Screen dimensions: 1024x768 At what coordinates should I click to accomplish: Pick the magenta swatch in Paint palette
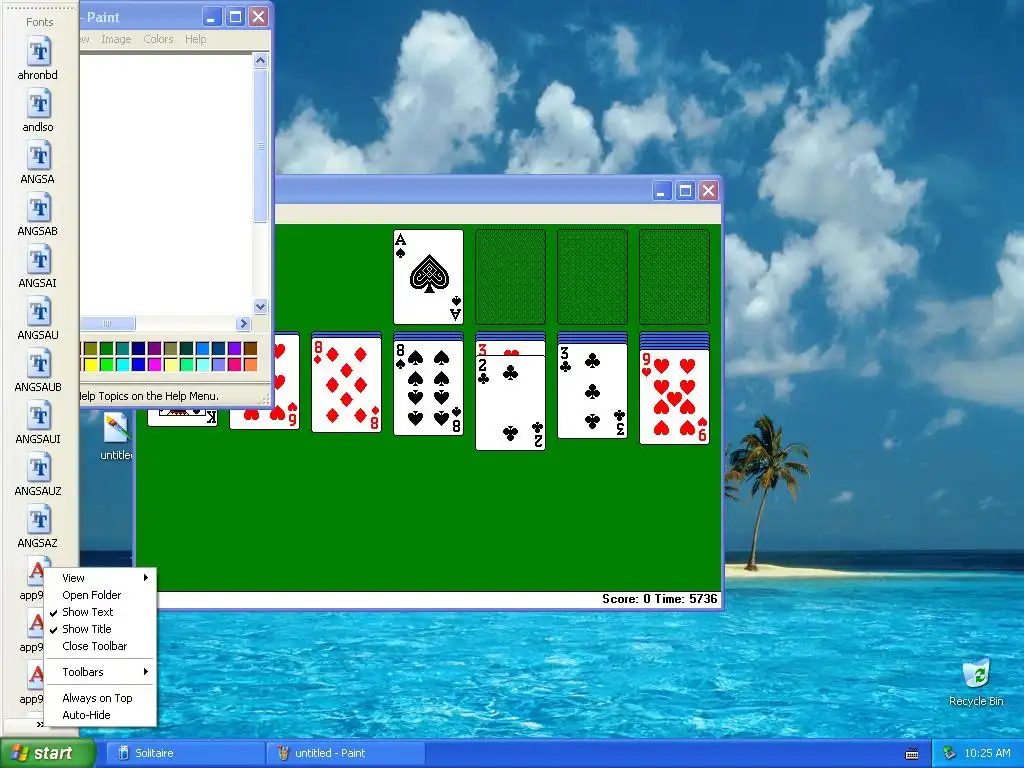[155, 364]
